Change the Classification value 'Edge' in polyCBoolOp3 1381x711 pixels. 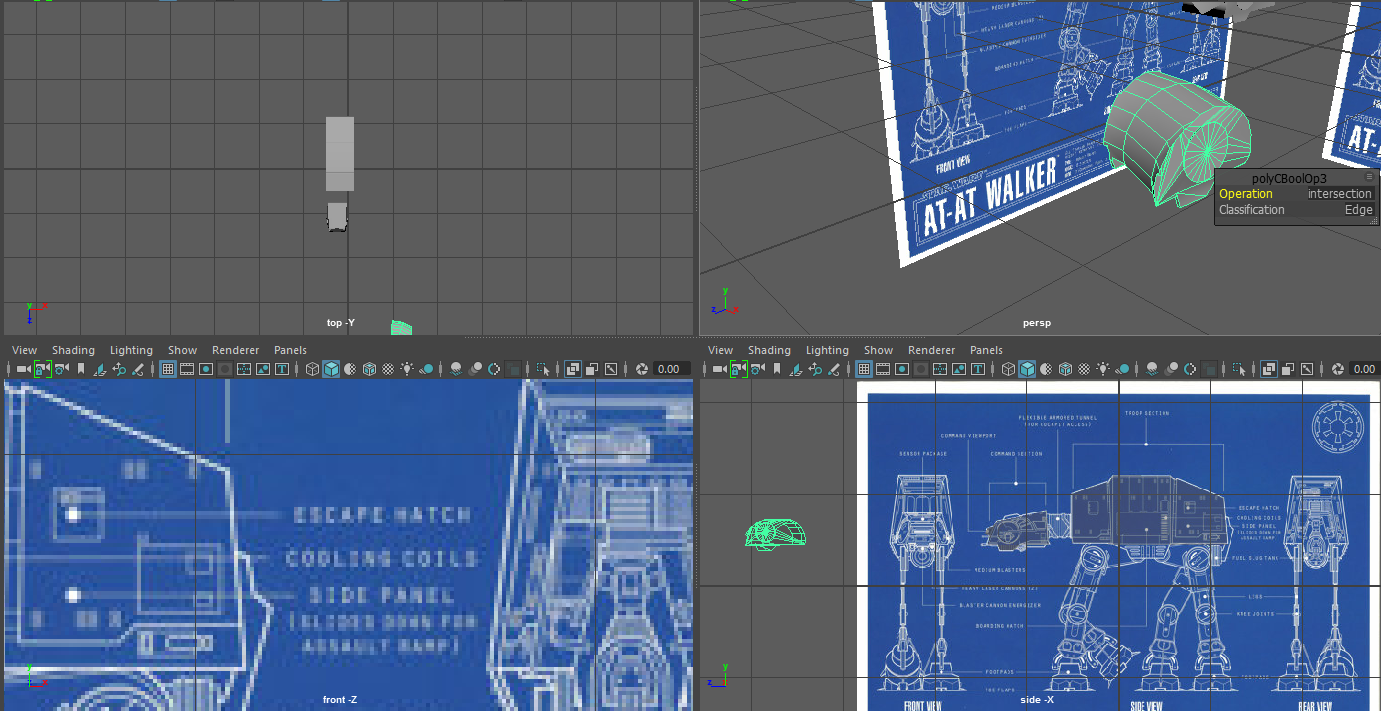tap(1358, 210)
